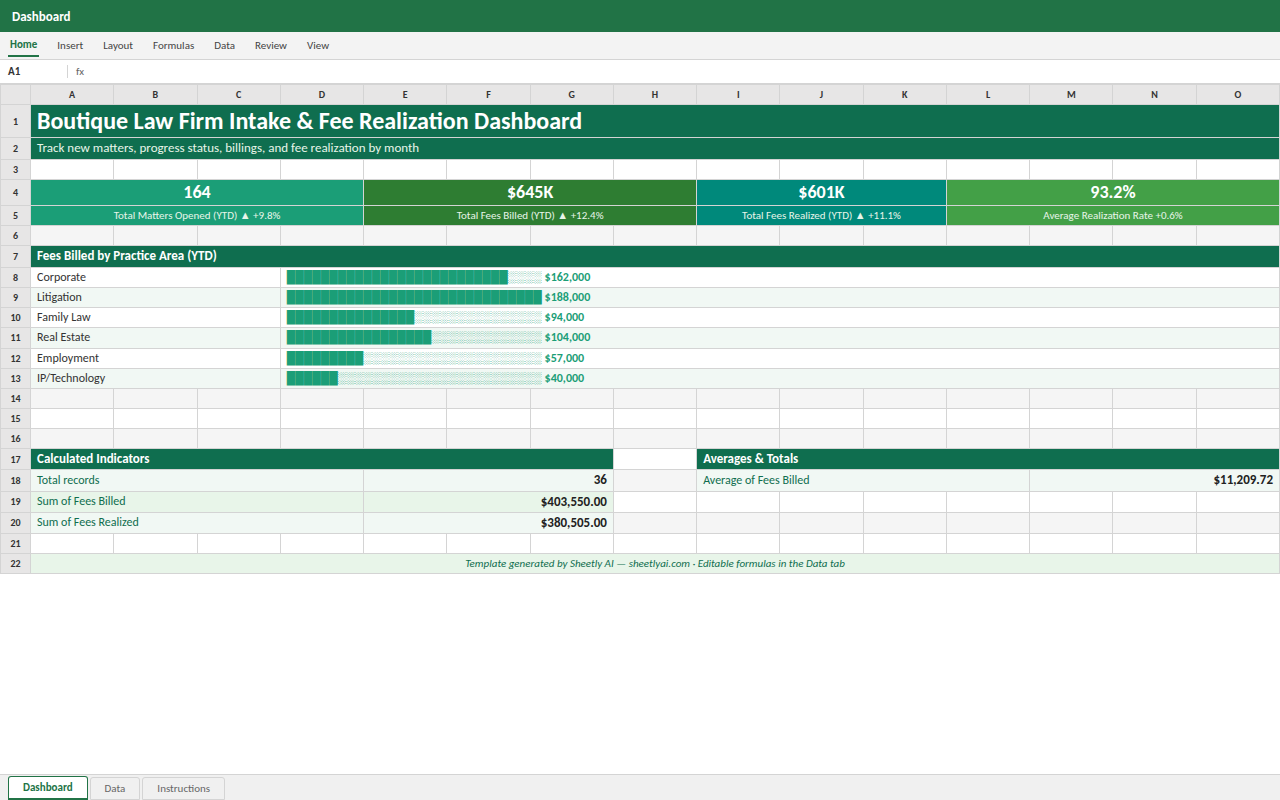This screenshot has height=800, width=1280.
Task: Click the Sheetly AI template footer
Action: 655,564
